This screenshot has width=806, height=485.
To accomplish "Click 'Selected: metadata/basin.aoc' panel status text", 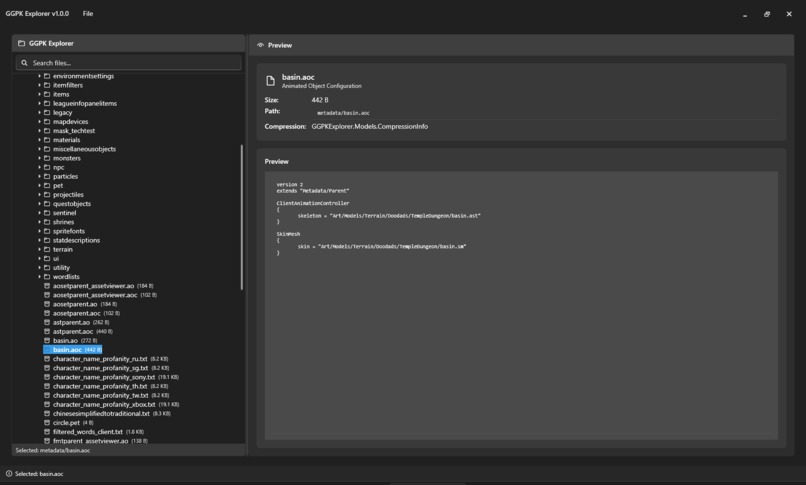I will pyautogui.click(x=53, y=450).
